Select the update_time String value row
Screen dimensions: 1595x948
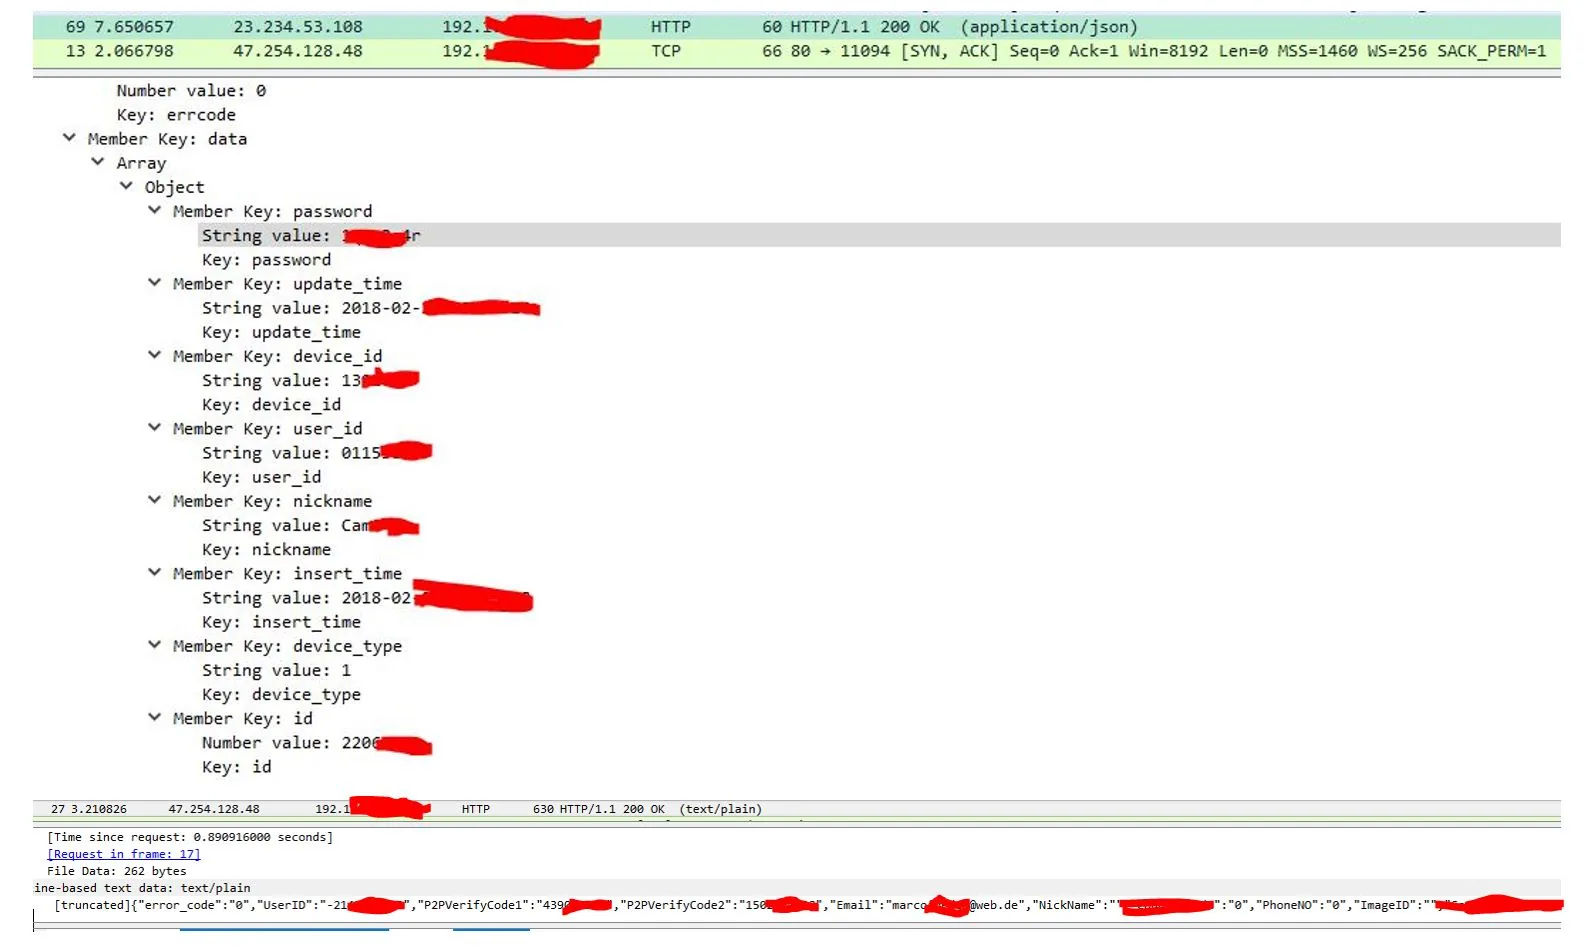click(x=371, y=308)
